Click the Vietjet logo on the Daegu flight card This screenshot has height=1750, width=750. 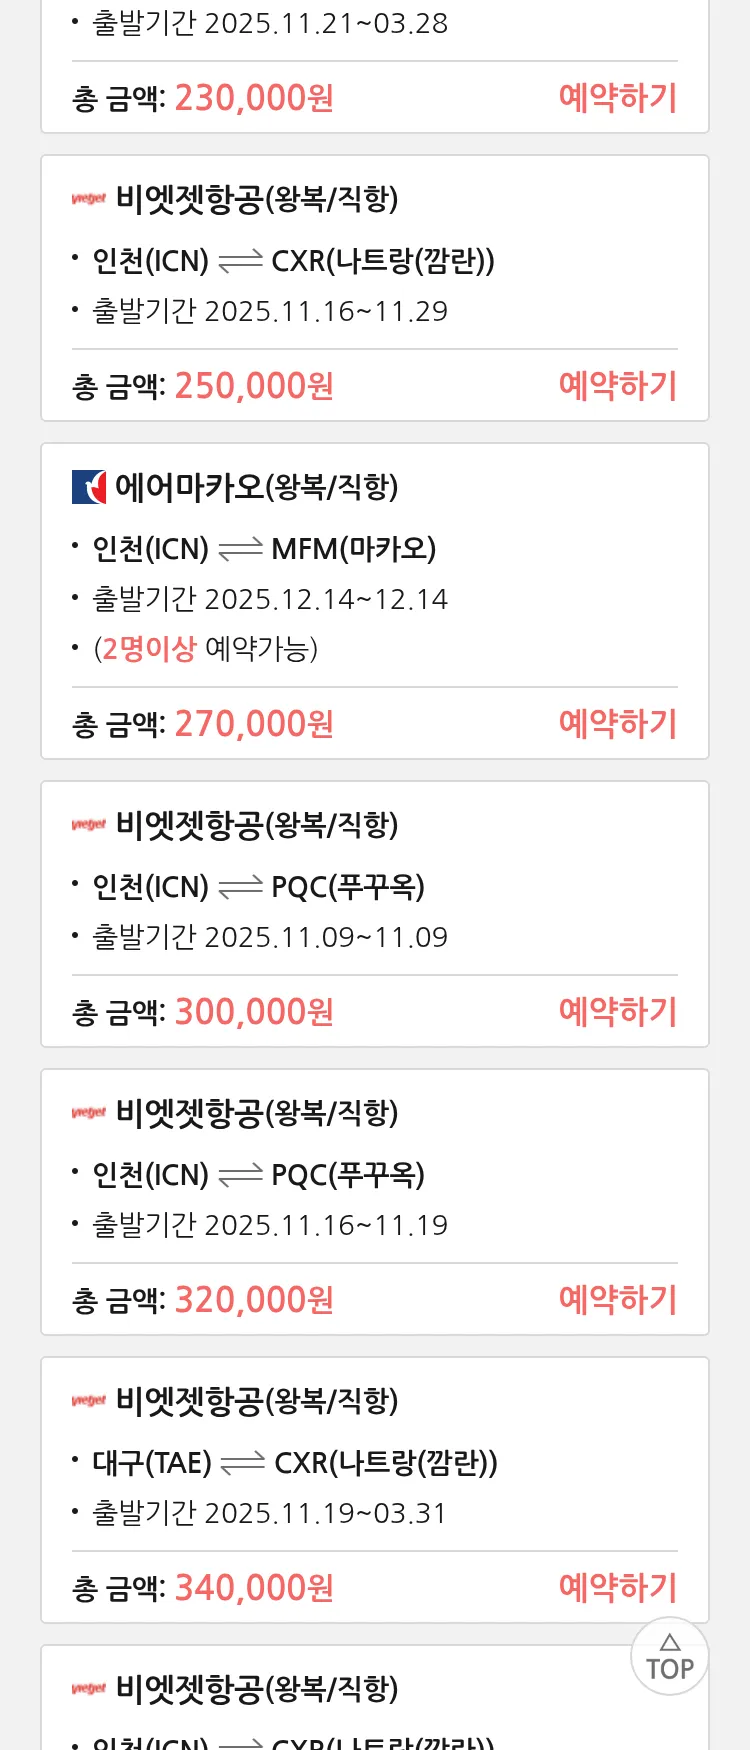pyautogui.click(x=89, y=1401)
